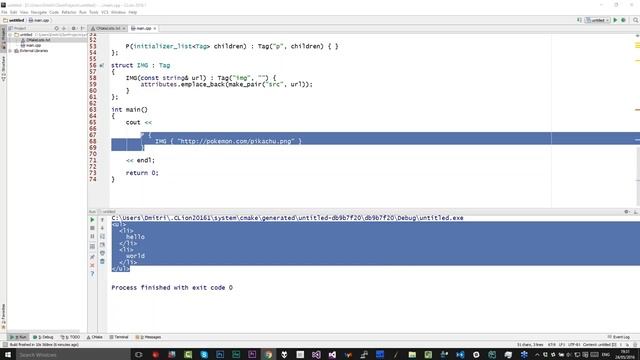Pause output in the Run panel
The width and height of the screenshot is (640, 360).
point(92,236)
